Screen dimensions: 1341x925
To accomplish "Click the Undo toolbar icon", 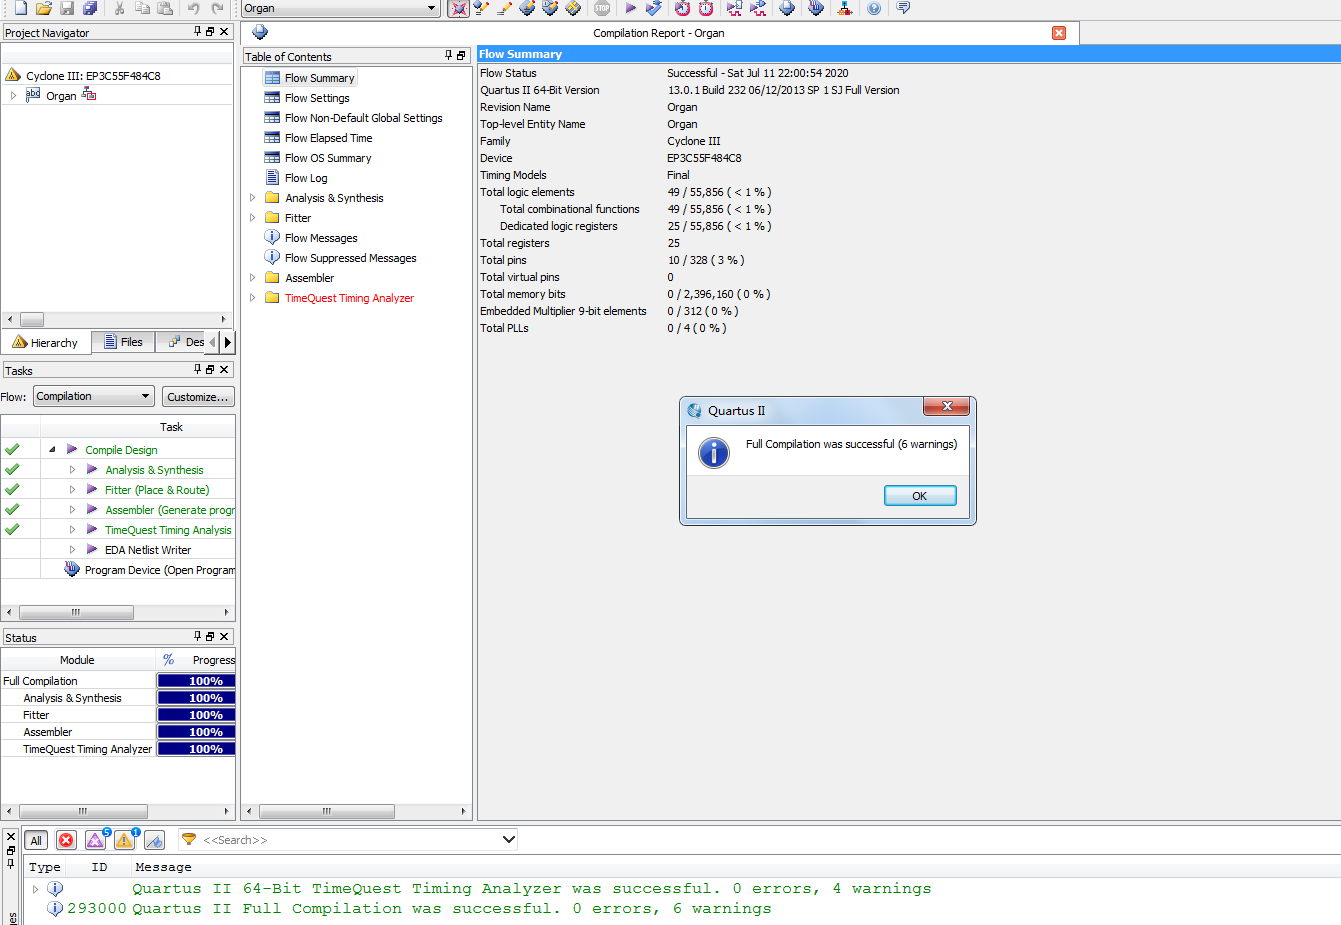I will coord(193,8).
